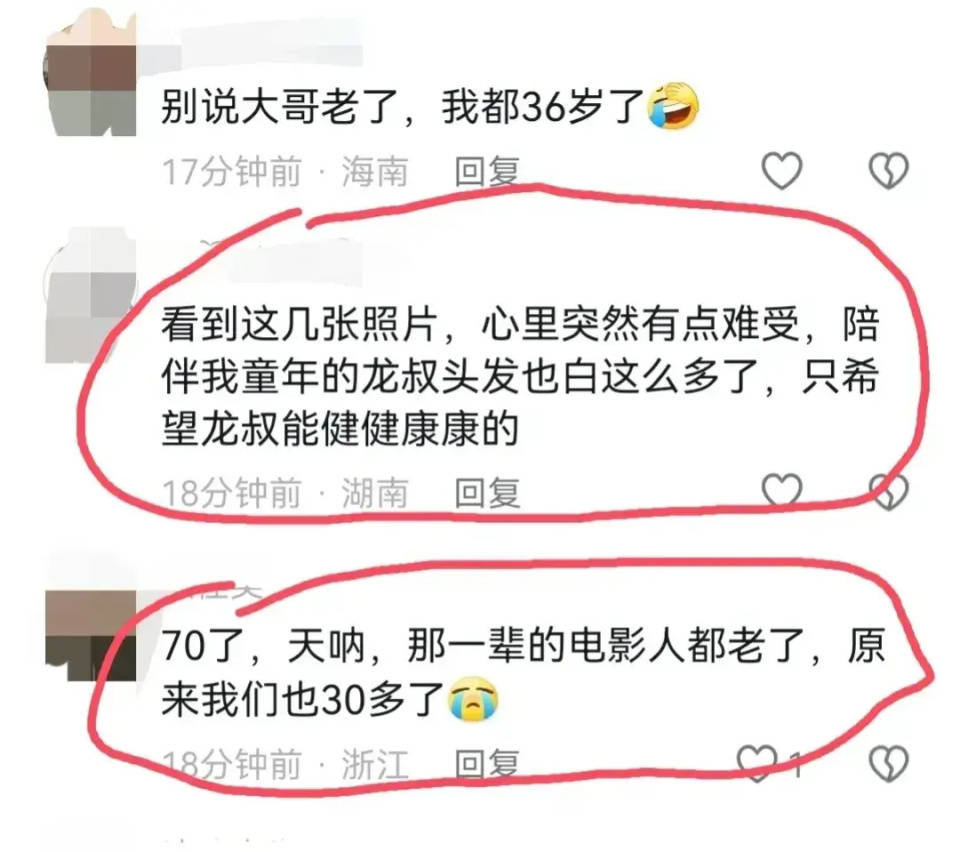Image resolution: width=960 pixels, height=852 pixels.
Task: Select the comment 别说大哥老了
Action: pos(430,107)
